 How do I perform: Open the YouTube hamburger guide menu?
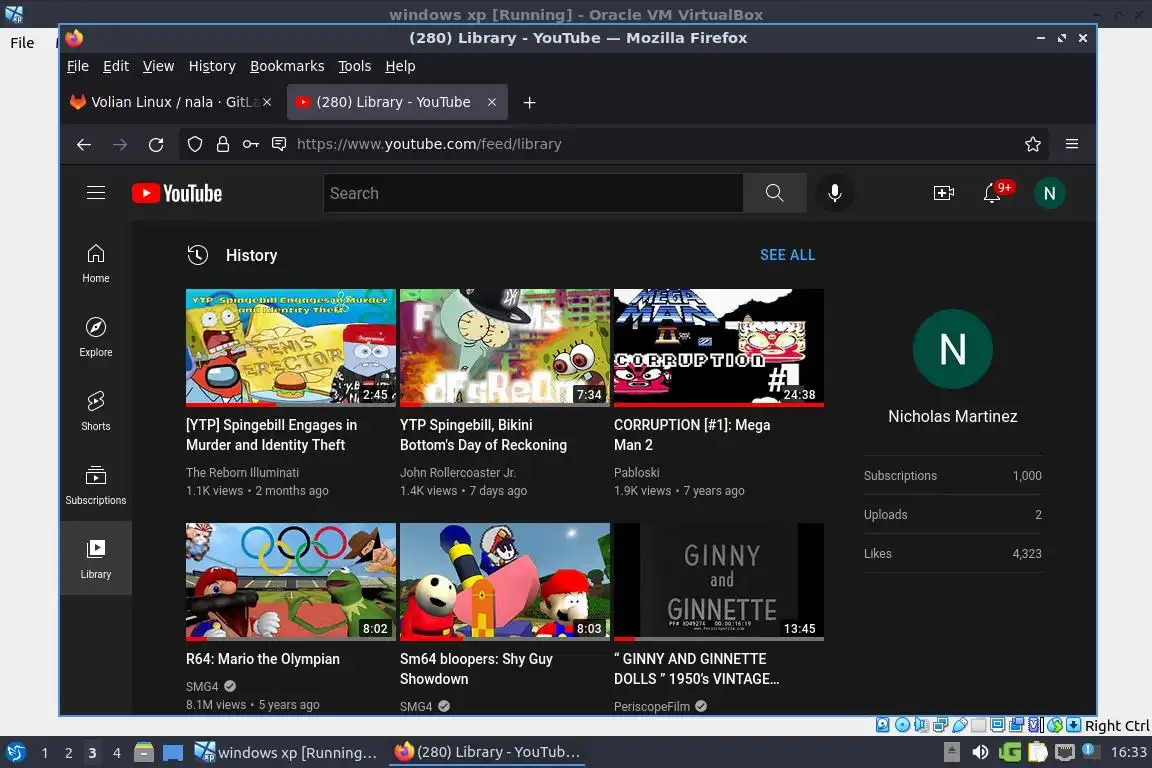pos(96,193)
